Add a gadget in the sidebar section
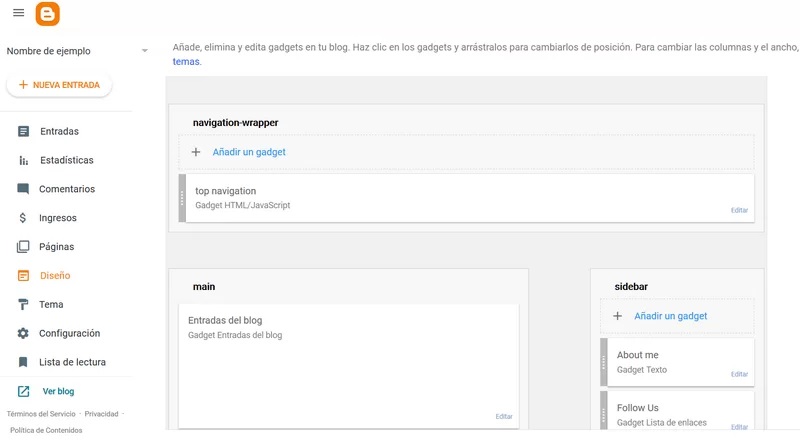 [670, 316]
